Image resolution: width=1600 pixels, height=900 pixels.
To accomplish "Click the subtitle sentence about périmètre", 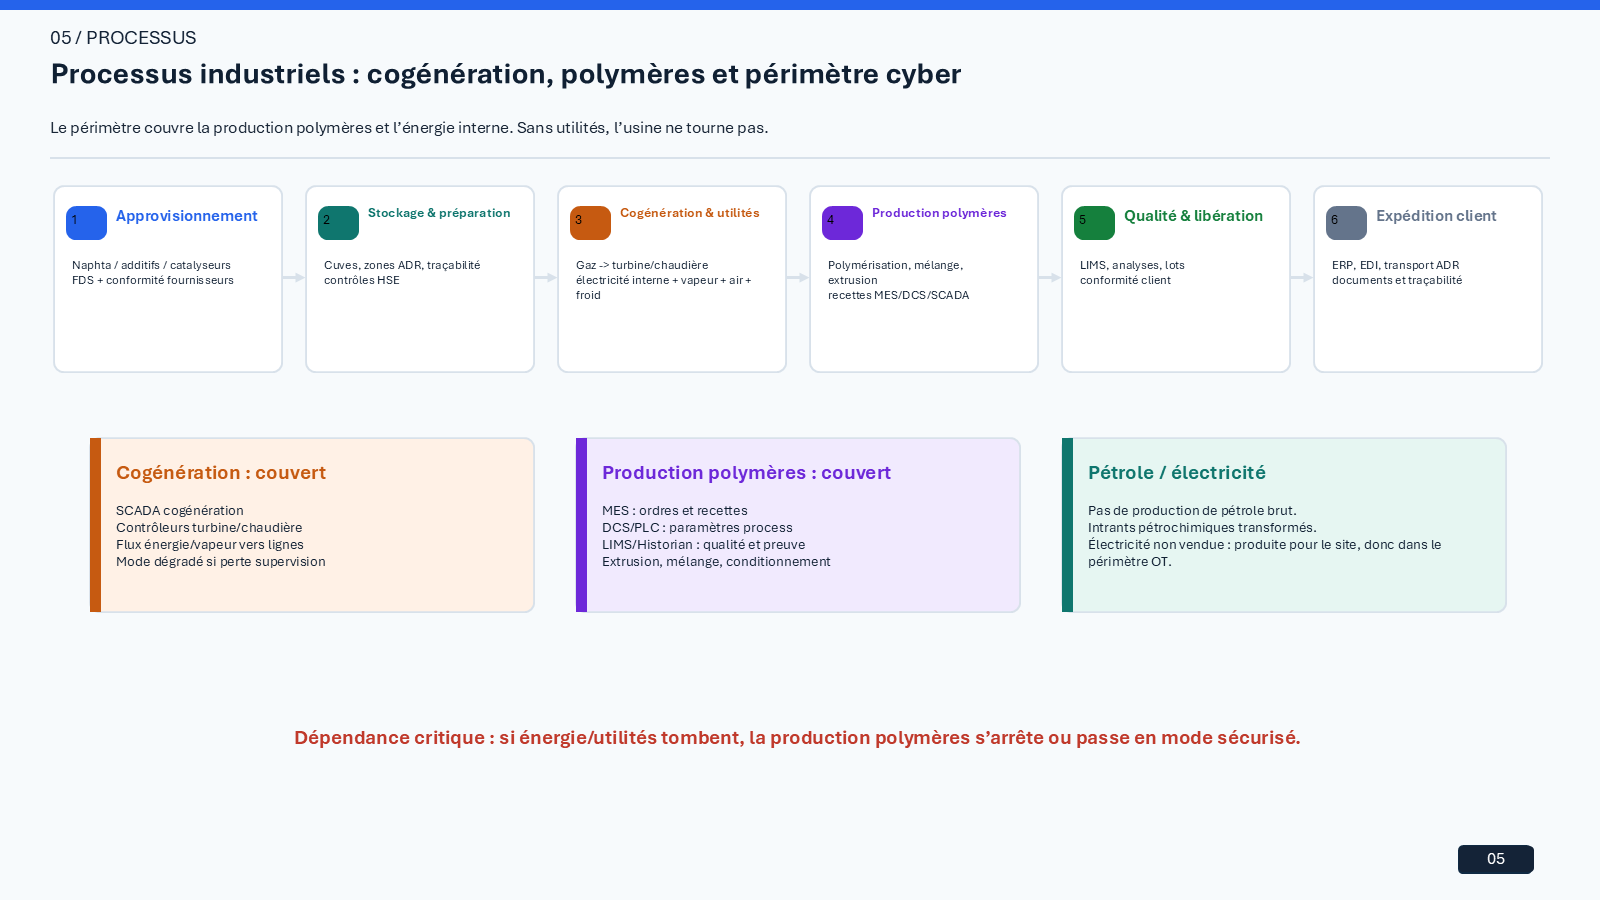I will coord(409,128).
